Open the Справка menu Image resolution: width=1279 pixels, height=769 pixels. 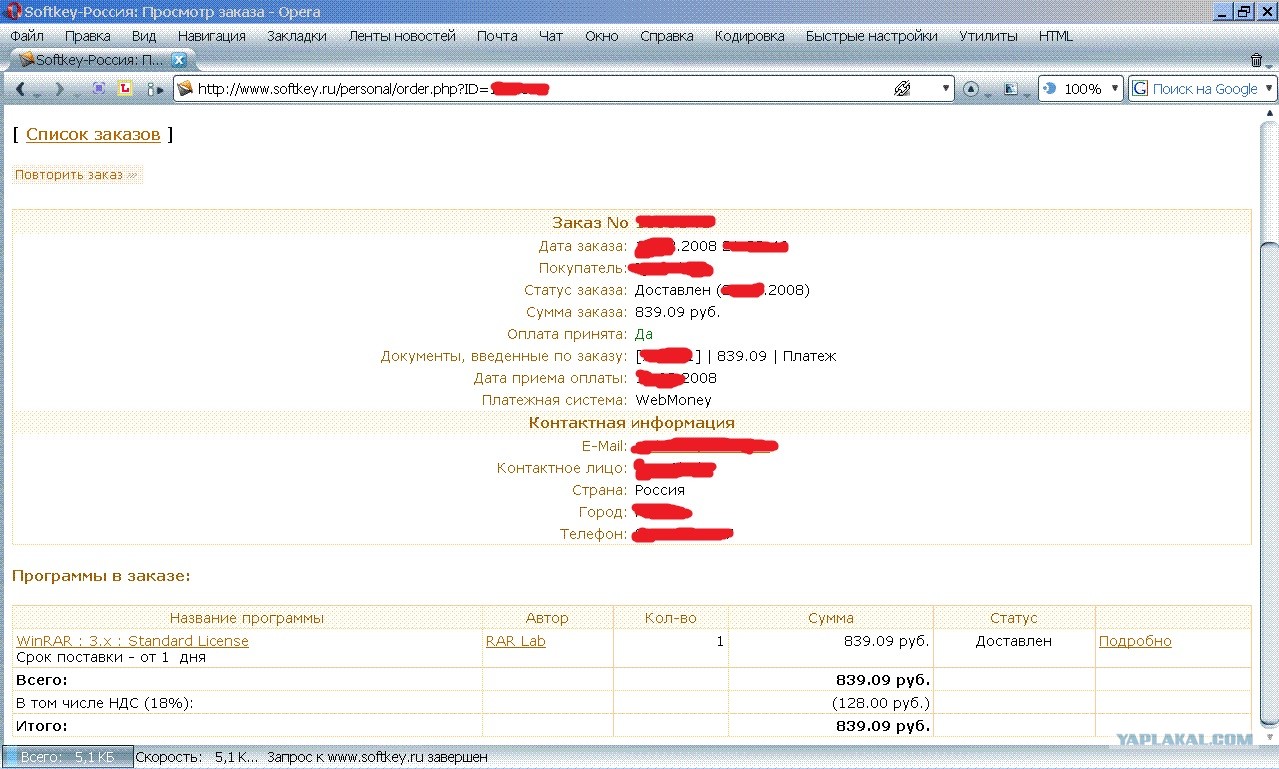click(667, 36)
